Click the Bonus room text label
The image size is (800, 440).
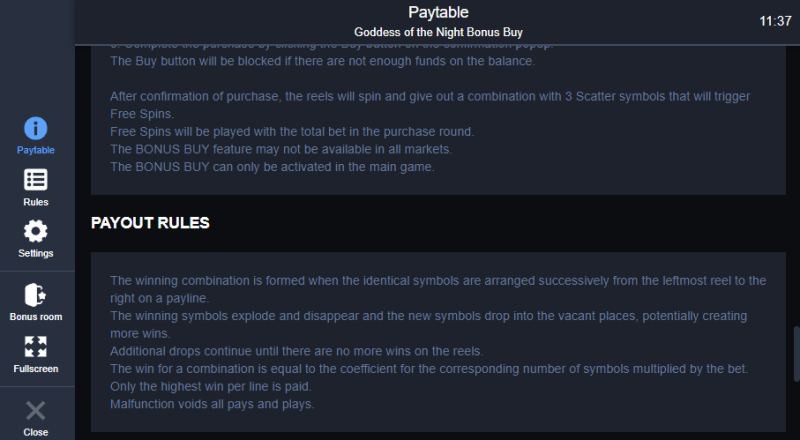pyautogui.click(x=36, y=317)
